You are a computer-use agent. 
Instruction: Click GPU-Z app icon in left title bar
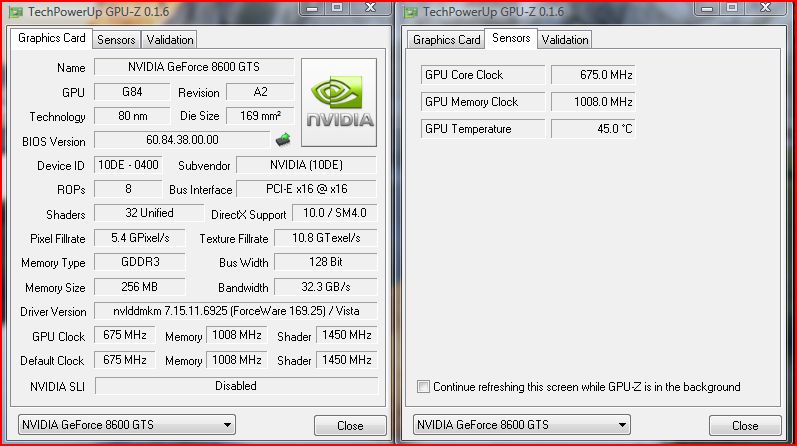point(16,12)
